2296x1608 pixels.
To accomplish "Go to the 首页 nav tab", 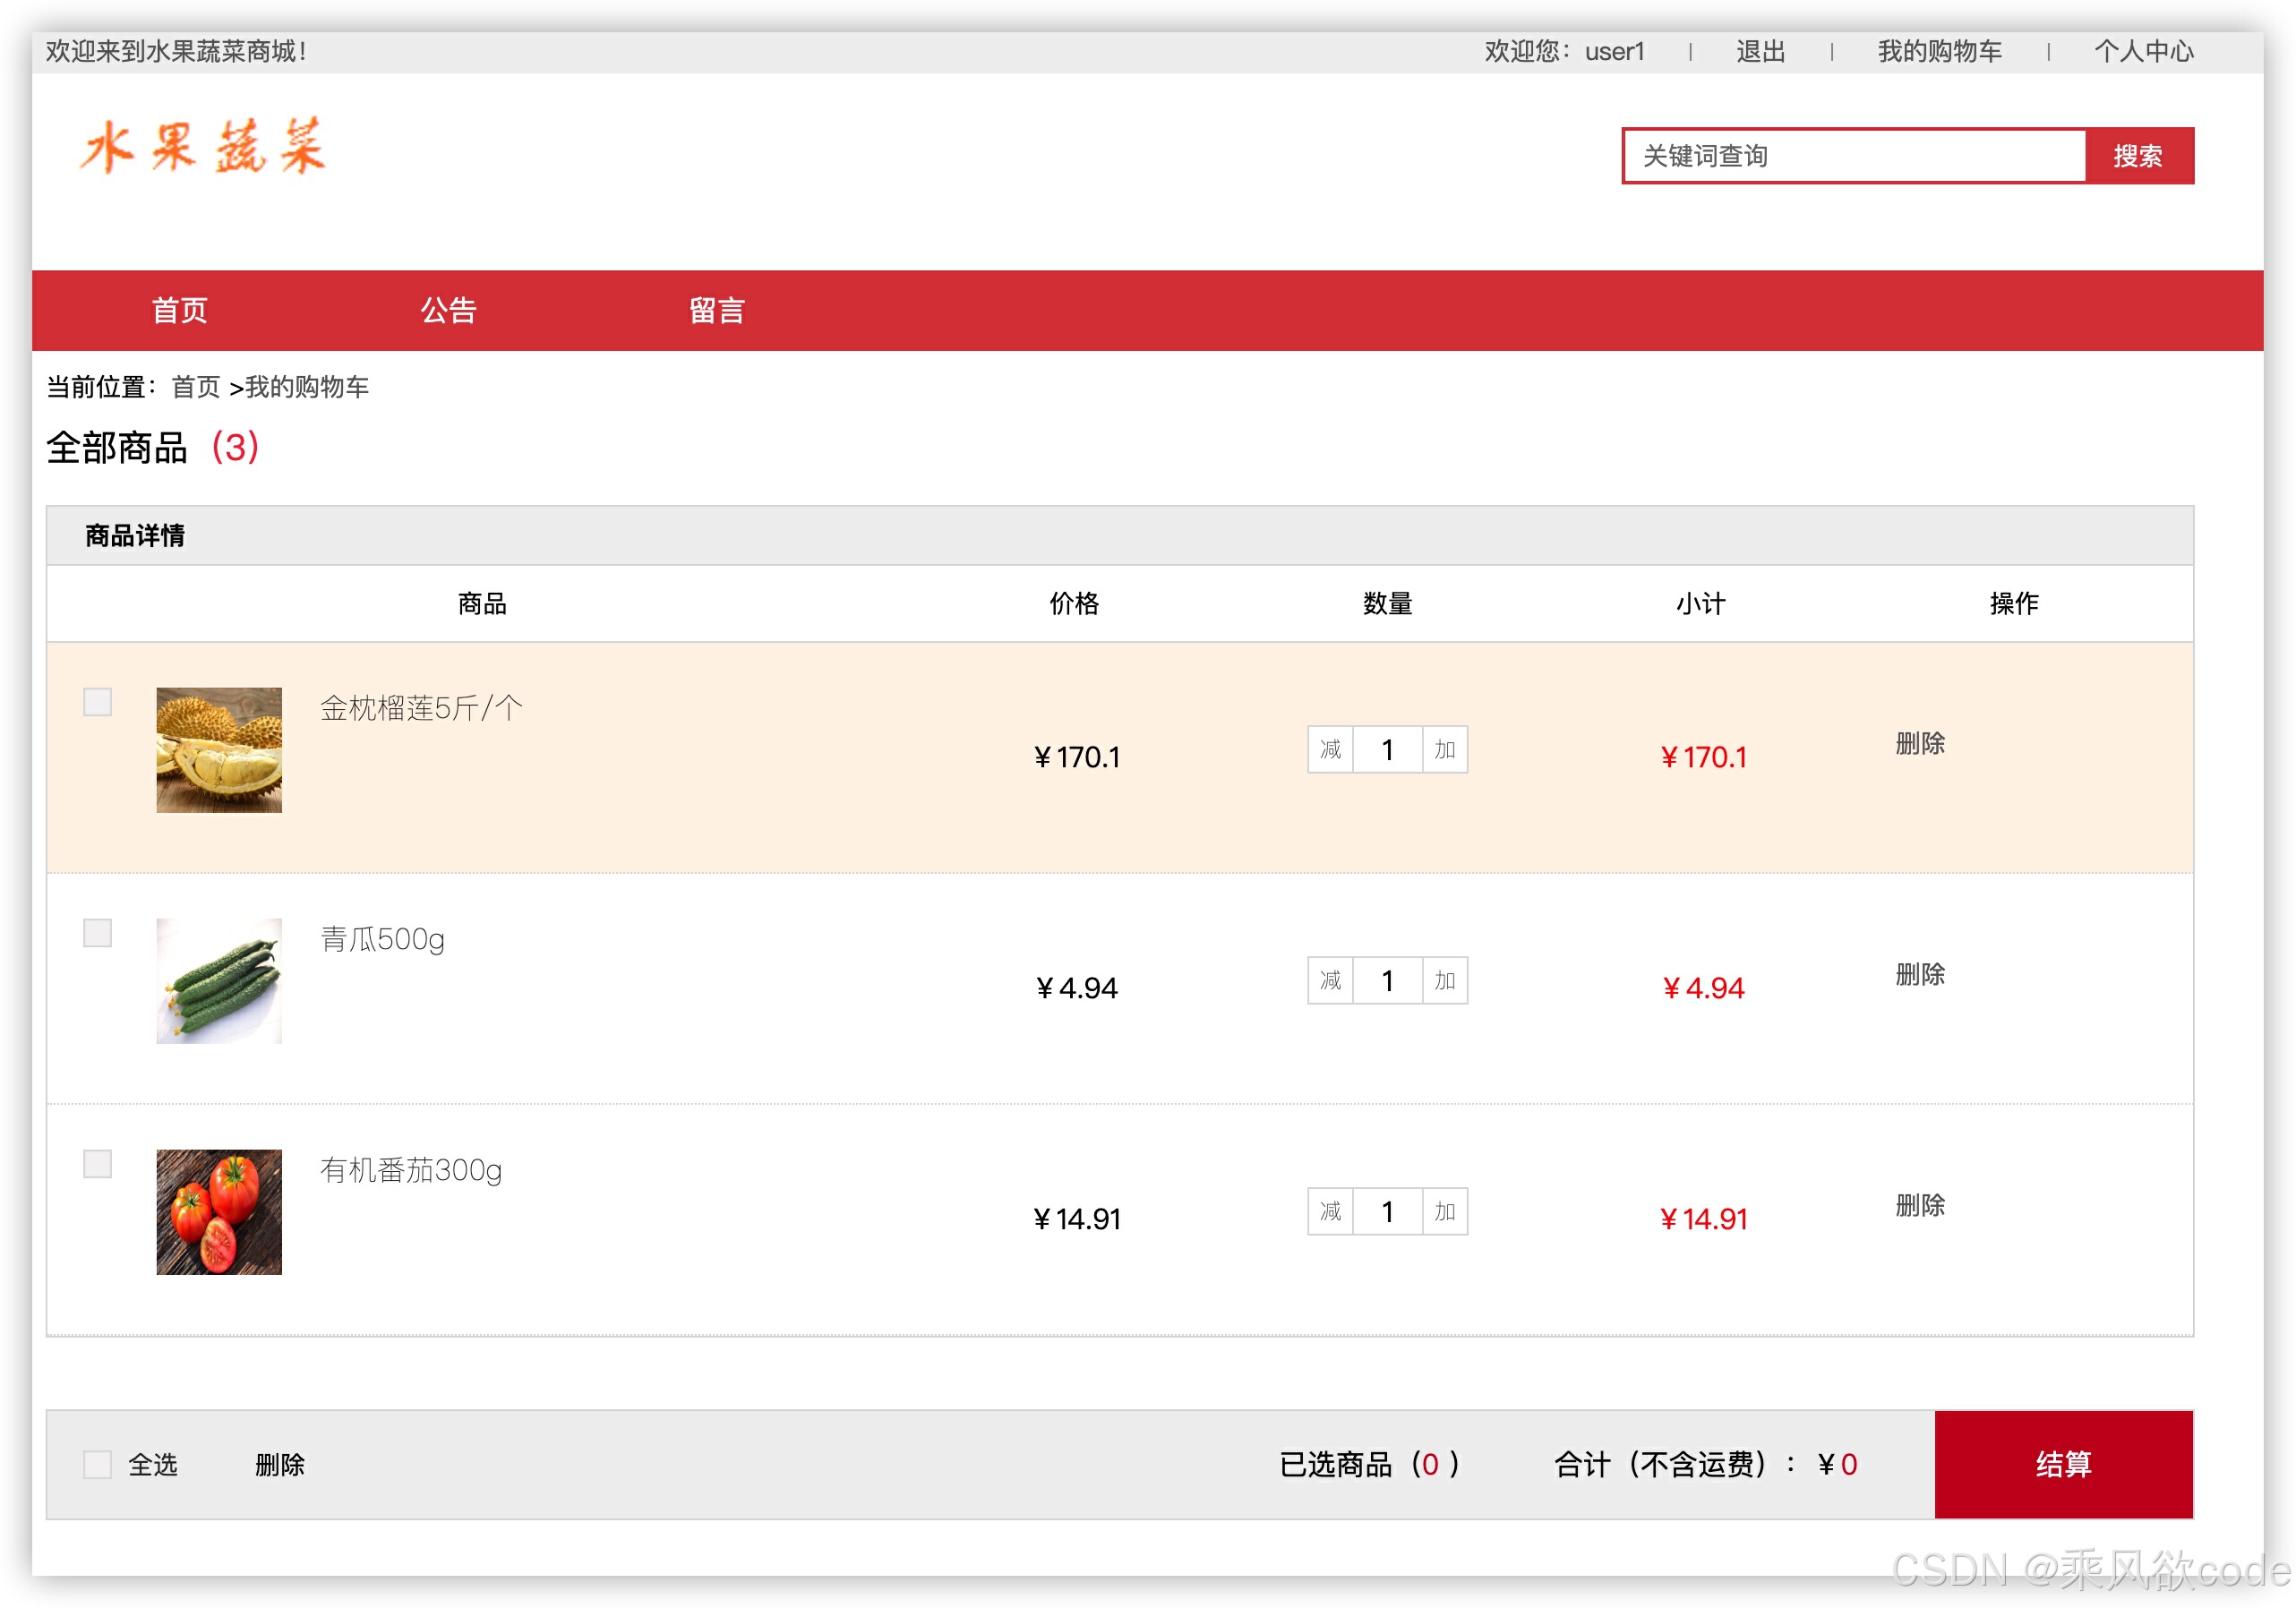I will point(180,310).
